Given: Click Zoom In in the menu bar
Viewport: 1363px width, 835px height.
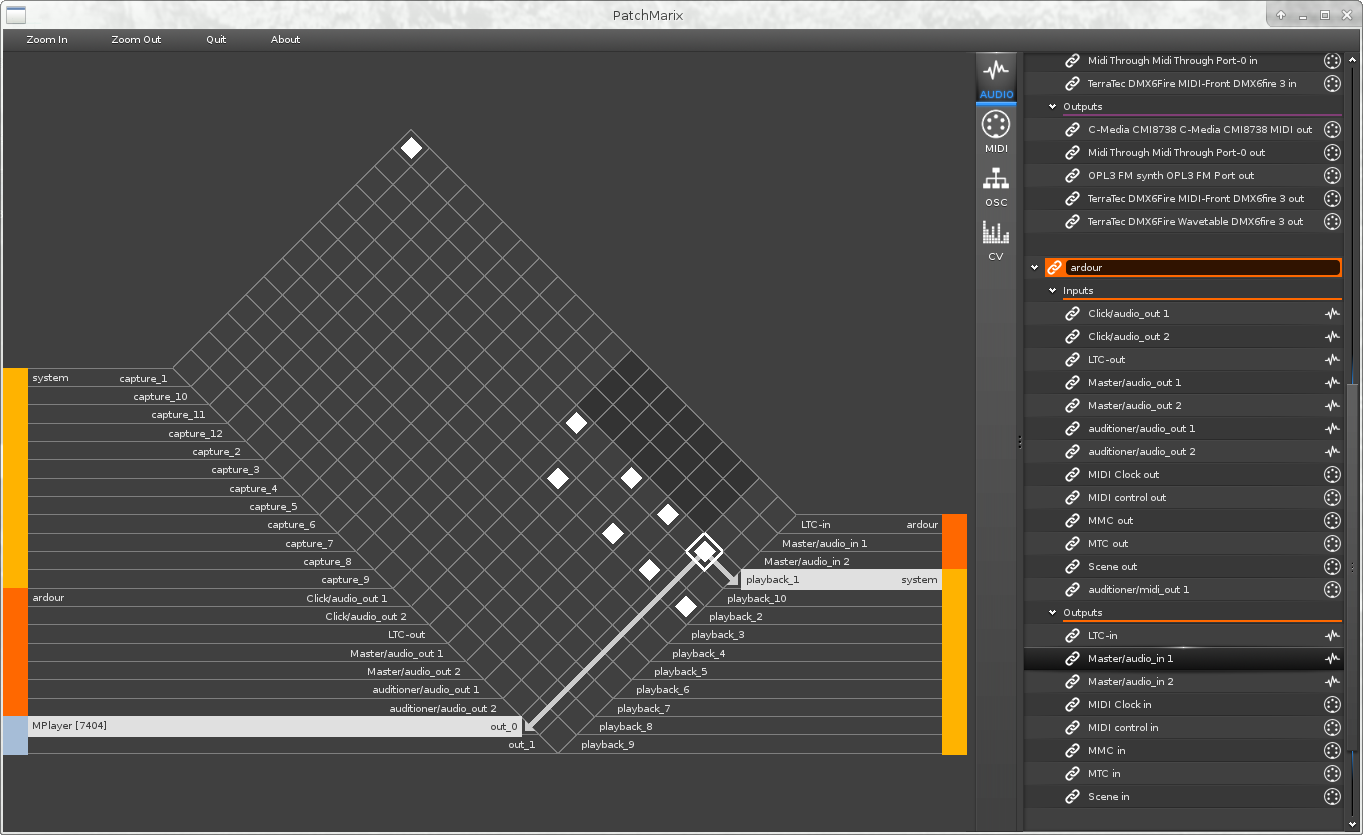Looking at the screenshot, I should coord(47,40).
